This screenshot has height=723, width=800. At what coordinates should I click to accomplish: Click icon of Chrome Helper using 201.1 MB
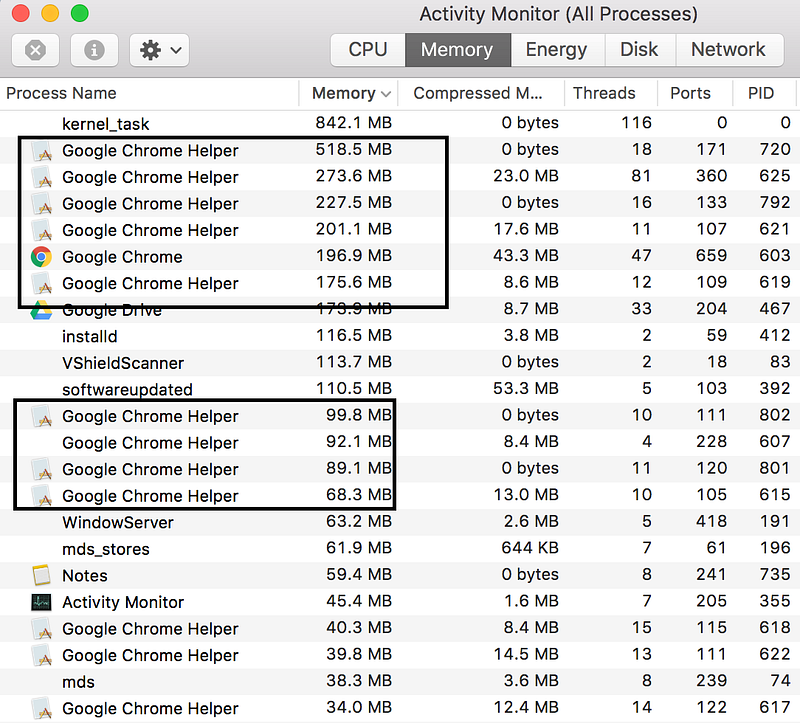(x=41, y=231)
